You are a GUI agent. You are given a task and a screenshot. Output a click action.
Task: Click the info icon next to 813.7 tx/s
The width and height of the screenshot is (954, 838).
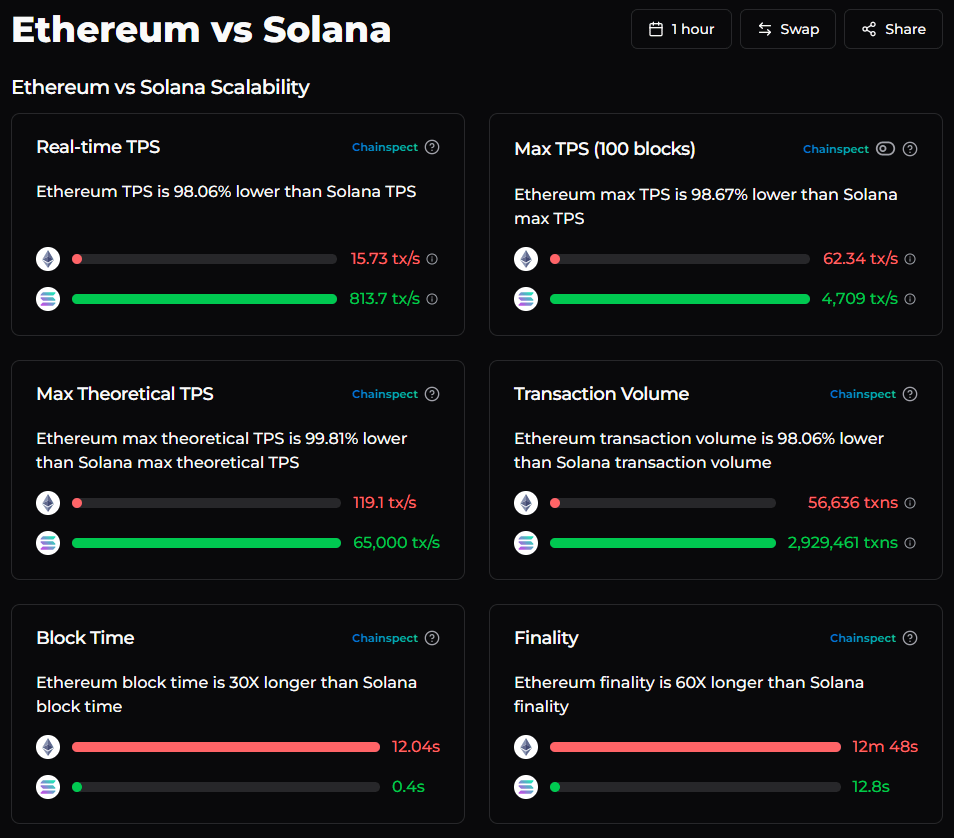pyautogui.click(x=431, y=298)
